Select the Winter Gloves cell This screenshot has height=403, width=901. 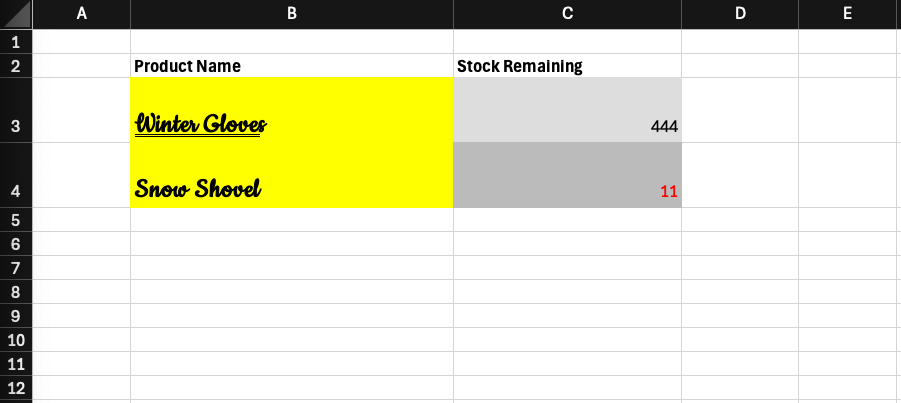pos(292,110)
